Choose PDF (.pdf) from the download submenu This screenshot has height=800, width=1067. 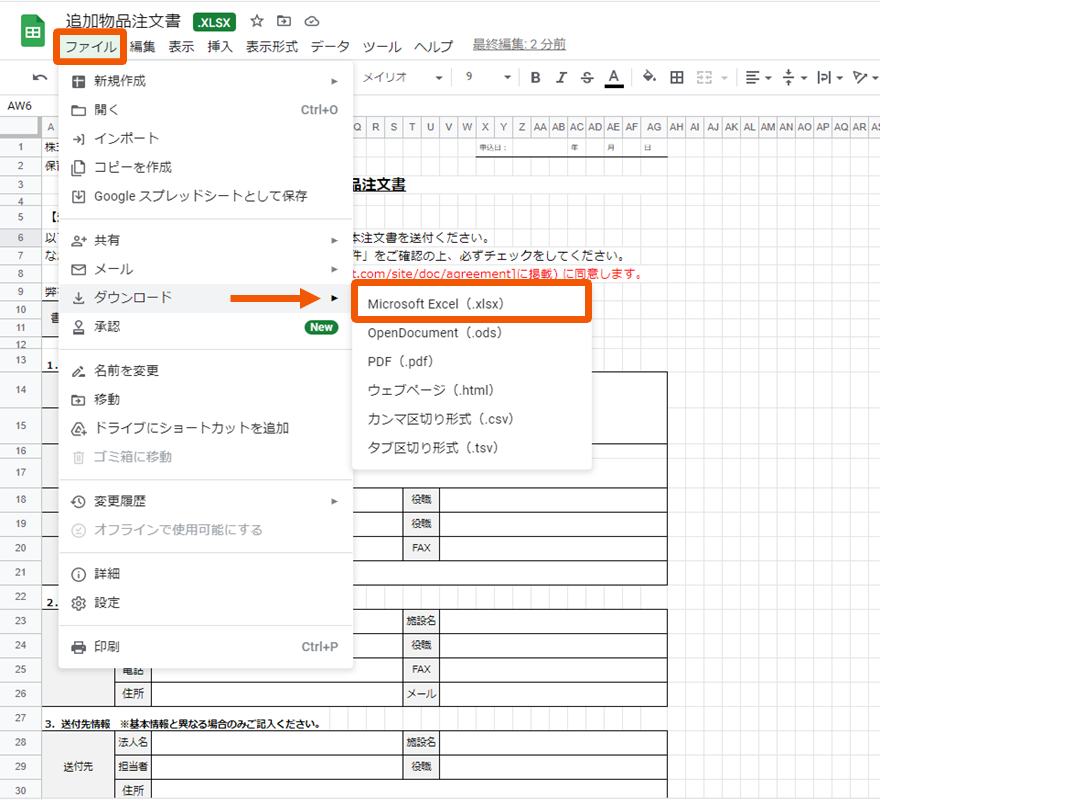400,361
